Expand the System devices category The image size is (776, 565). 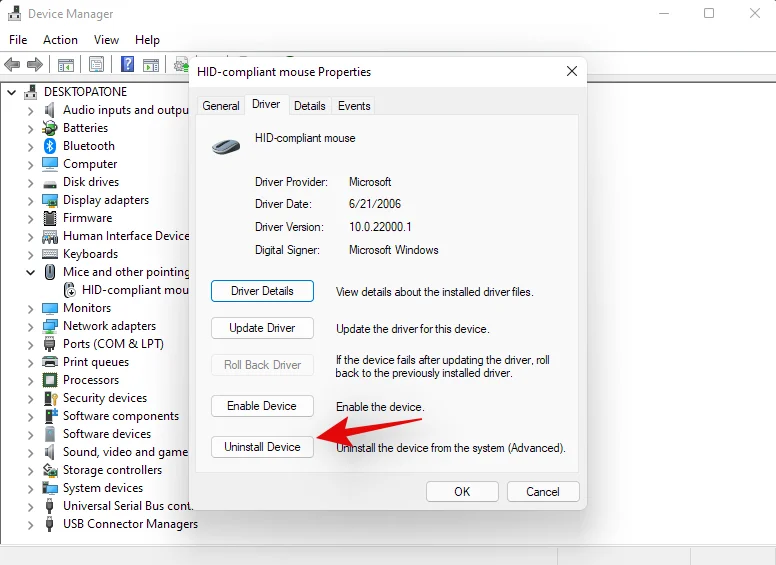30,489
